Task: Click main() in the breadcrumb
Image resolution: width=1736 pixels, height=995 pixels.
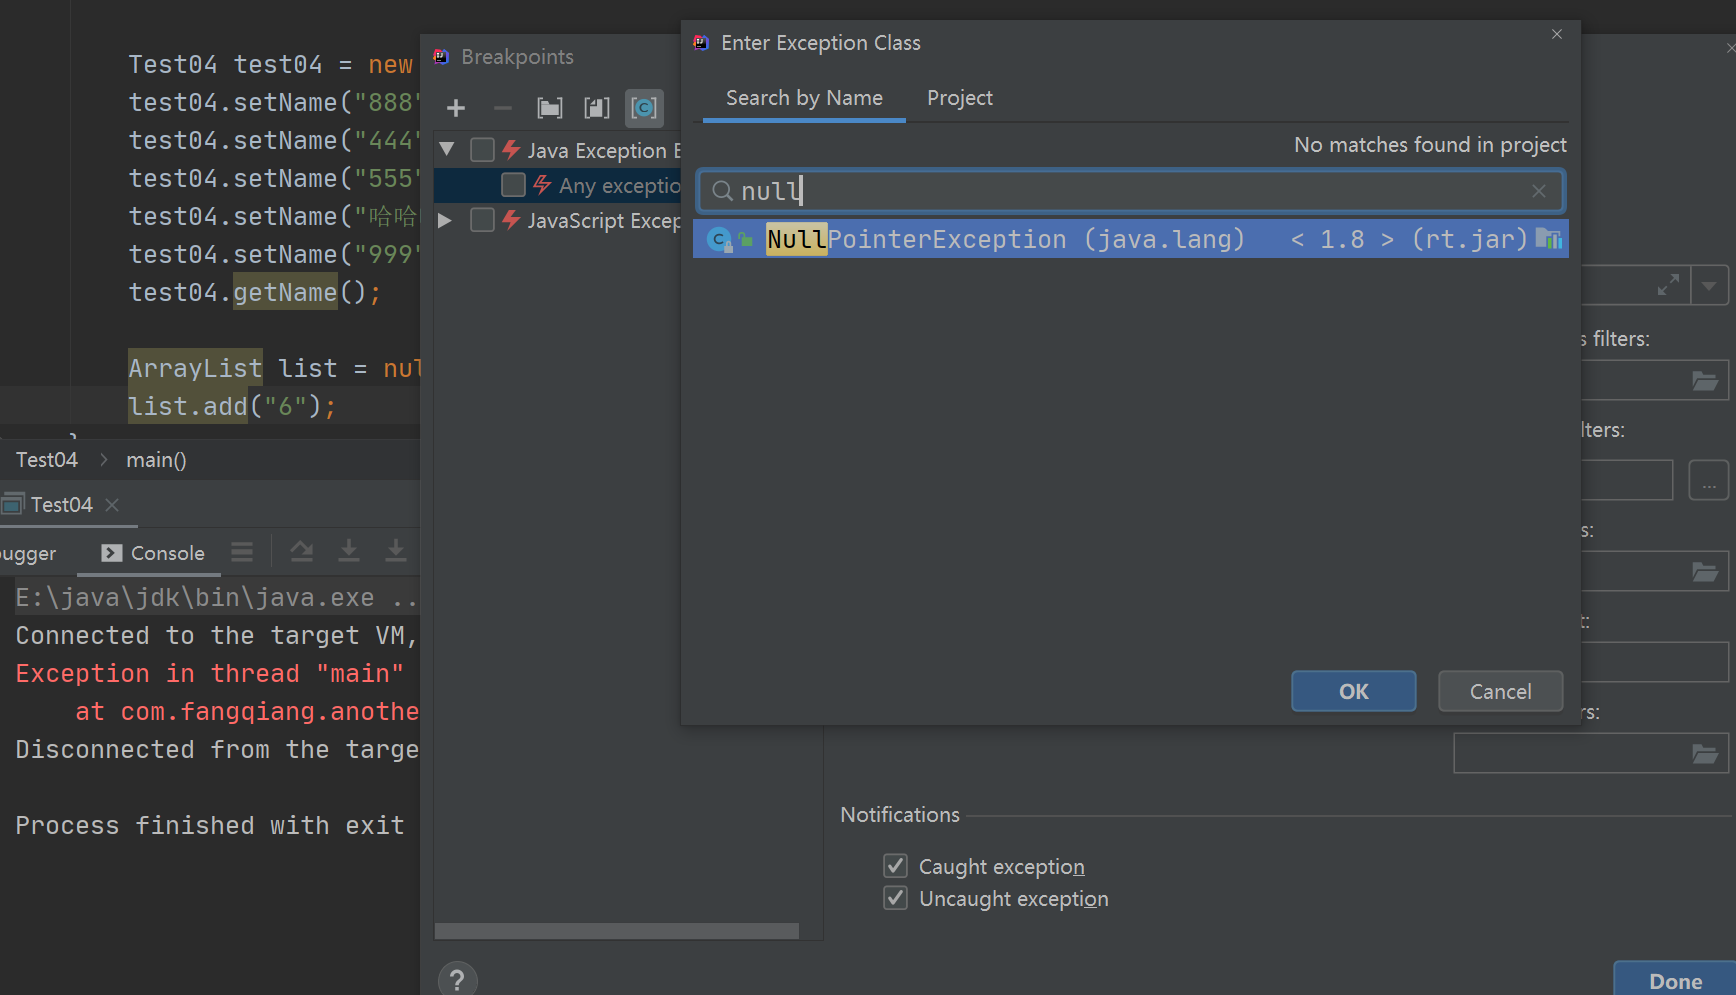Action: 156,460
